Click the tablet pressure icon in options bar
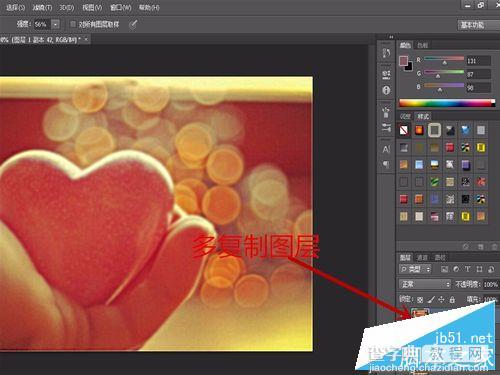This screenshot has width=500, height=375. pyautogui.click(x=133, y=24)
